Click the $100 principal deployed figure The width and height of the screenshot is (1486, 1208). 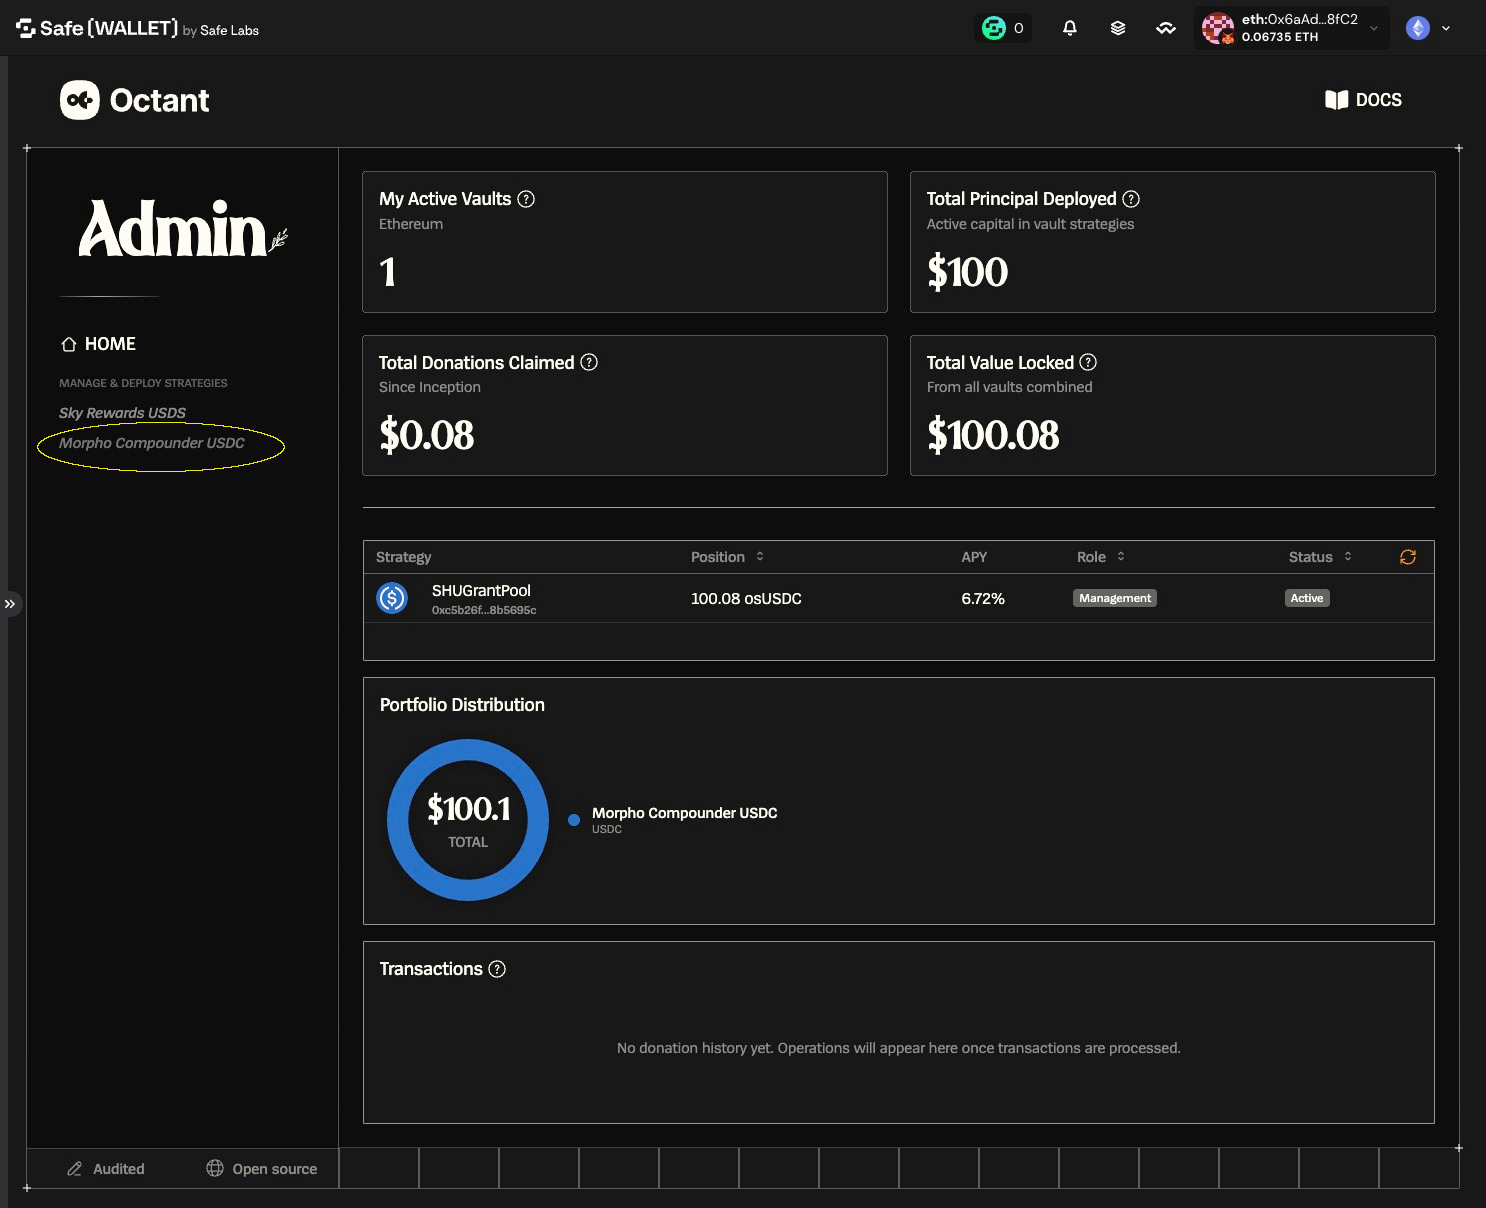967,272
